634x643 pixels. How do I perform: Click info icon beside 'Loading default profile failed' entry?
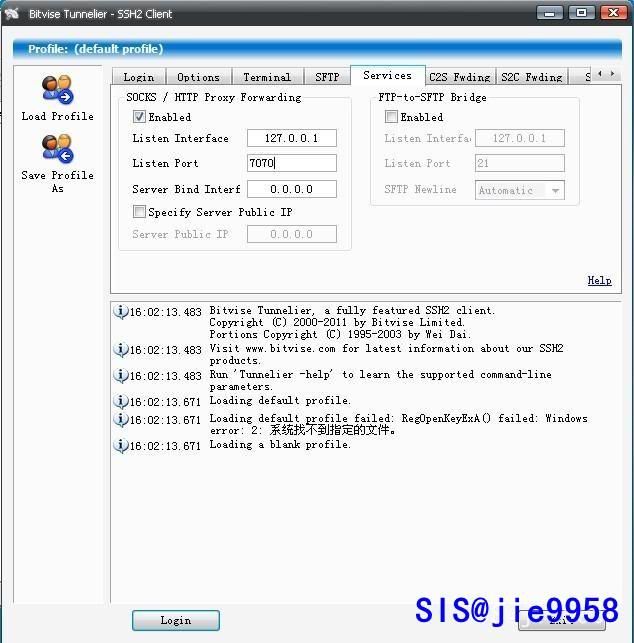tap(120, 420)
